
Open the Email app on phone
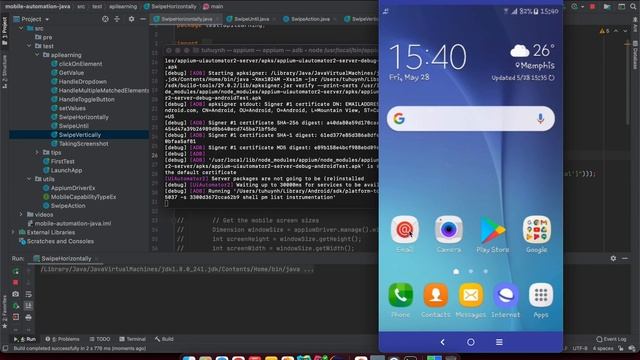tap(404, 230)
